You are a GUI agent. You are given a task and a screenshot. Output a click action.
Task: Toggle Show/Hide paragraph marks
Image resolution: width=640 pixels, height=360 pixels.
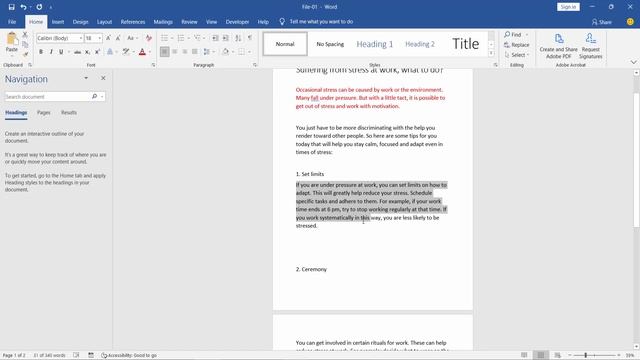point(250,38)
